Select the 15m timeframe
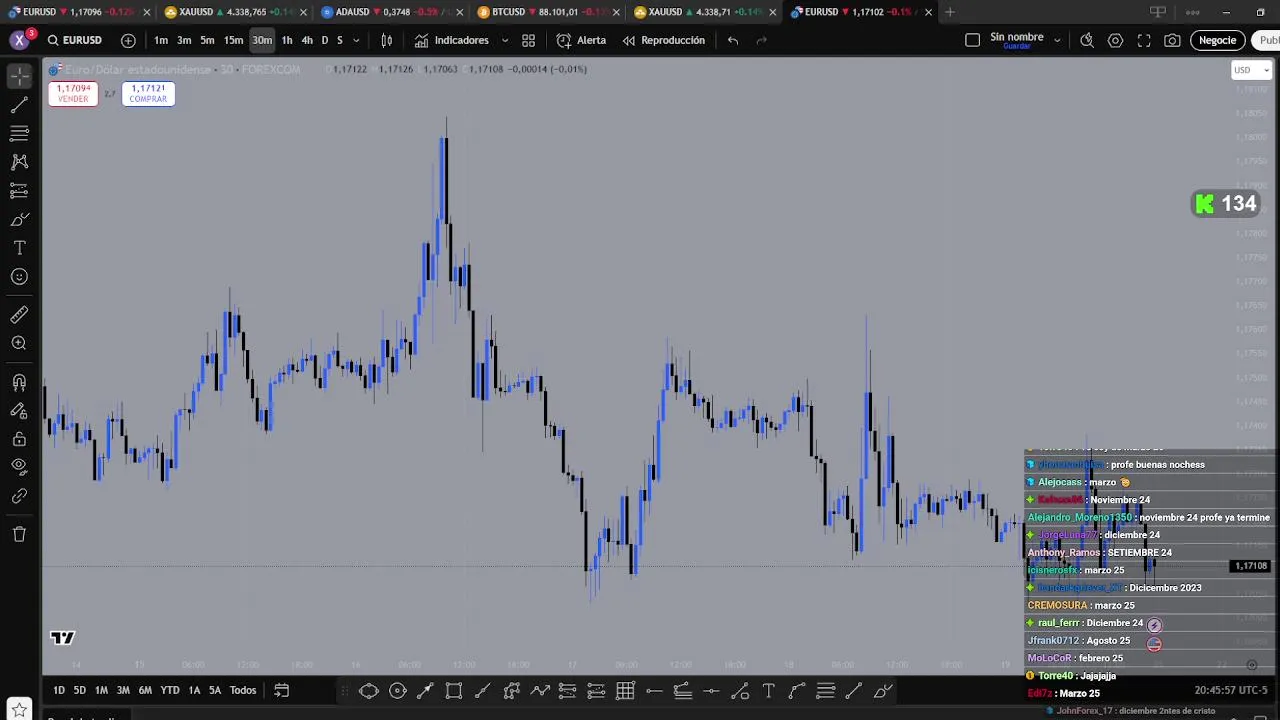Image resolution: width=1280 pixels, height=720 pixels. pyautogui.click(x=233, y=40)
